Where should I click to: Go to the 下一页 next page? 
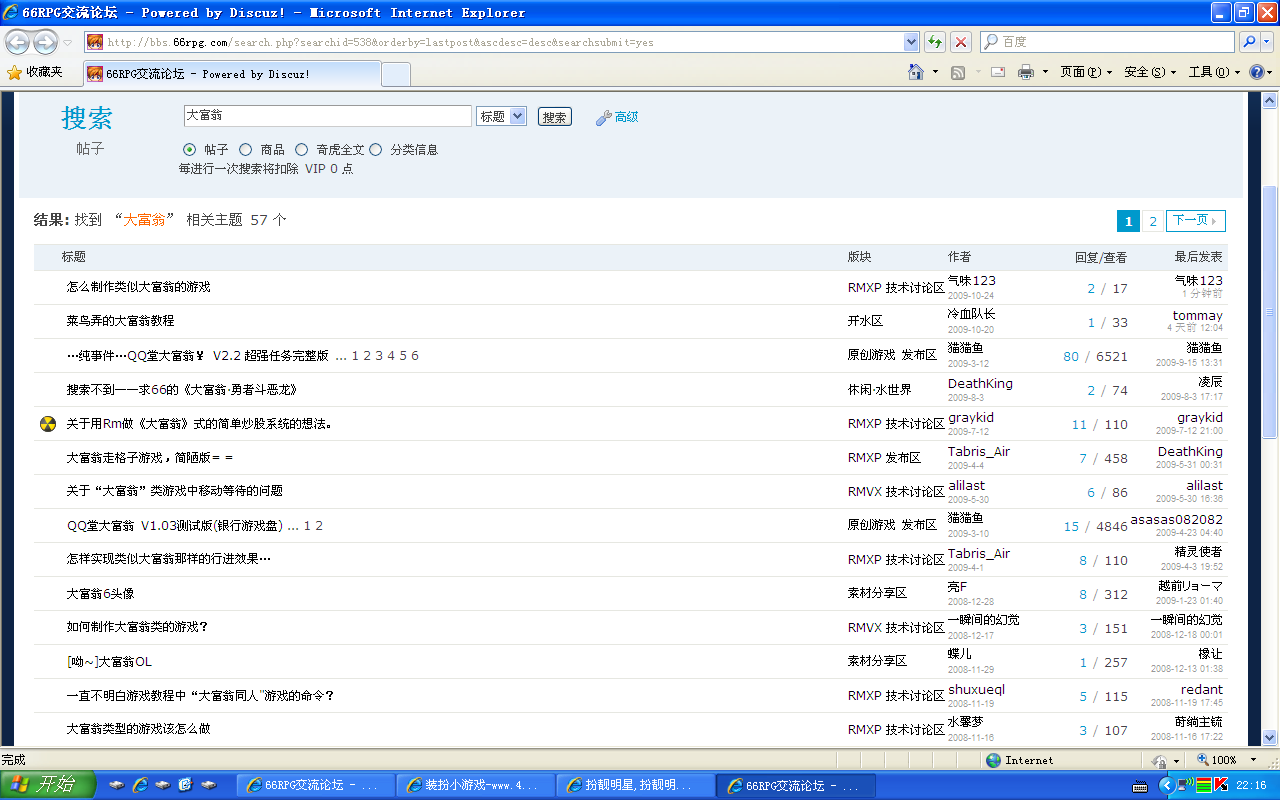click(1195, 221)
